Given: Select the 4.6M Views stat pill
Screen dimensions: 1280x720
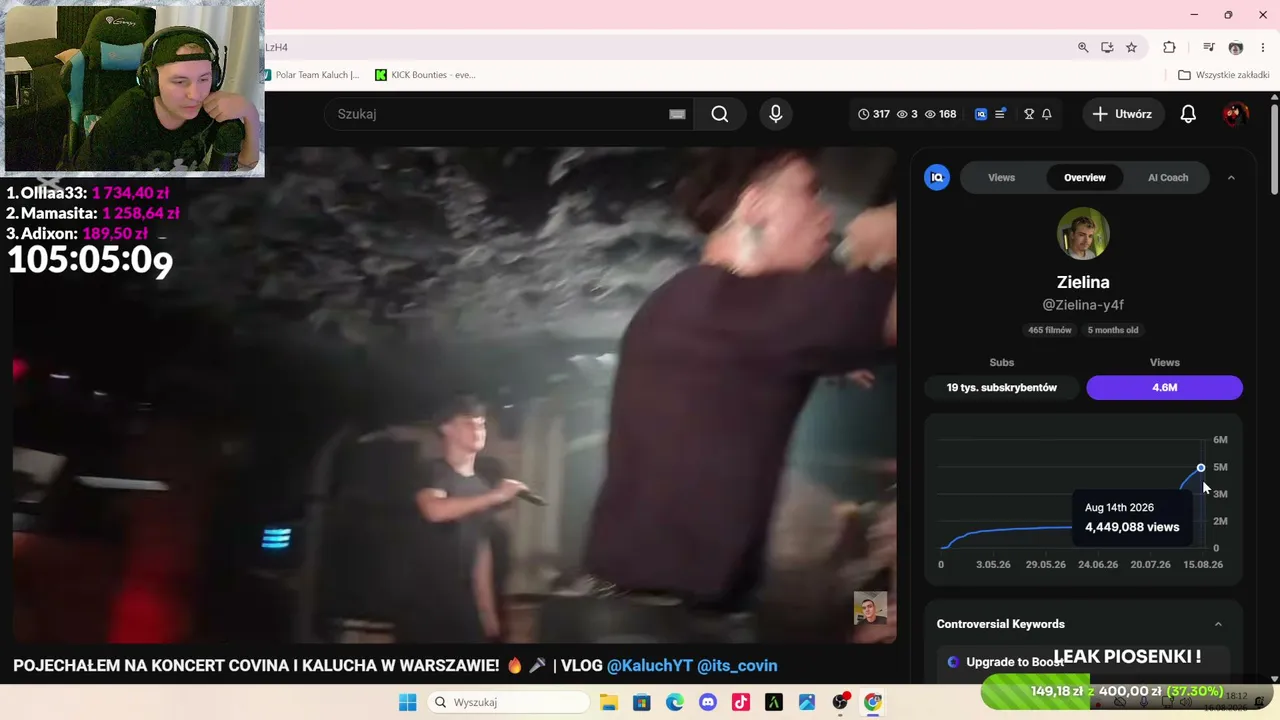Looking at the screenshot, I should pyautogui.click(x=1165, y=387).
